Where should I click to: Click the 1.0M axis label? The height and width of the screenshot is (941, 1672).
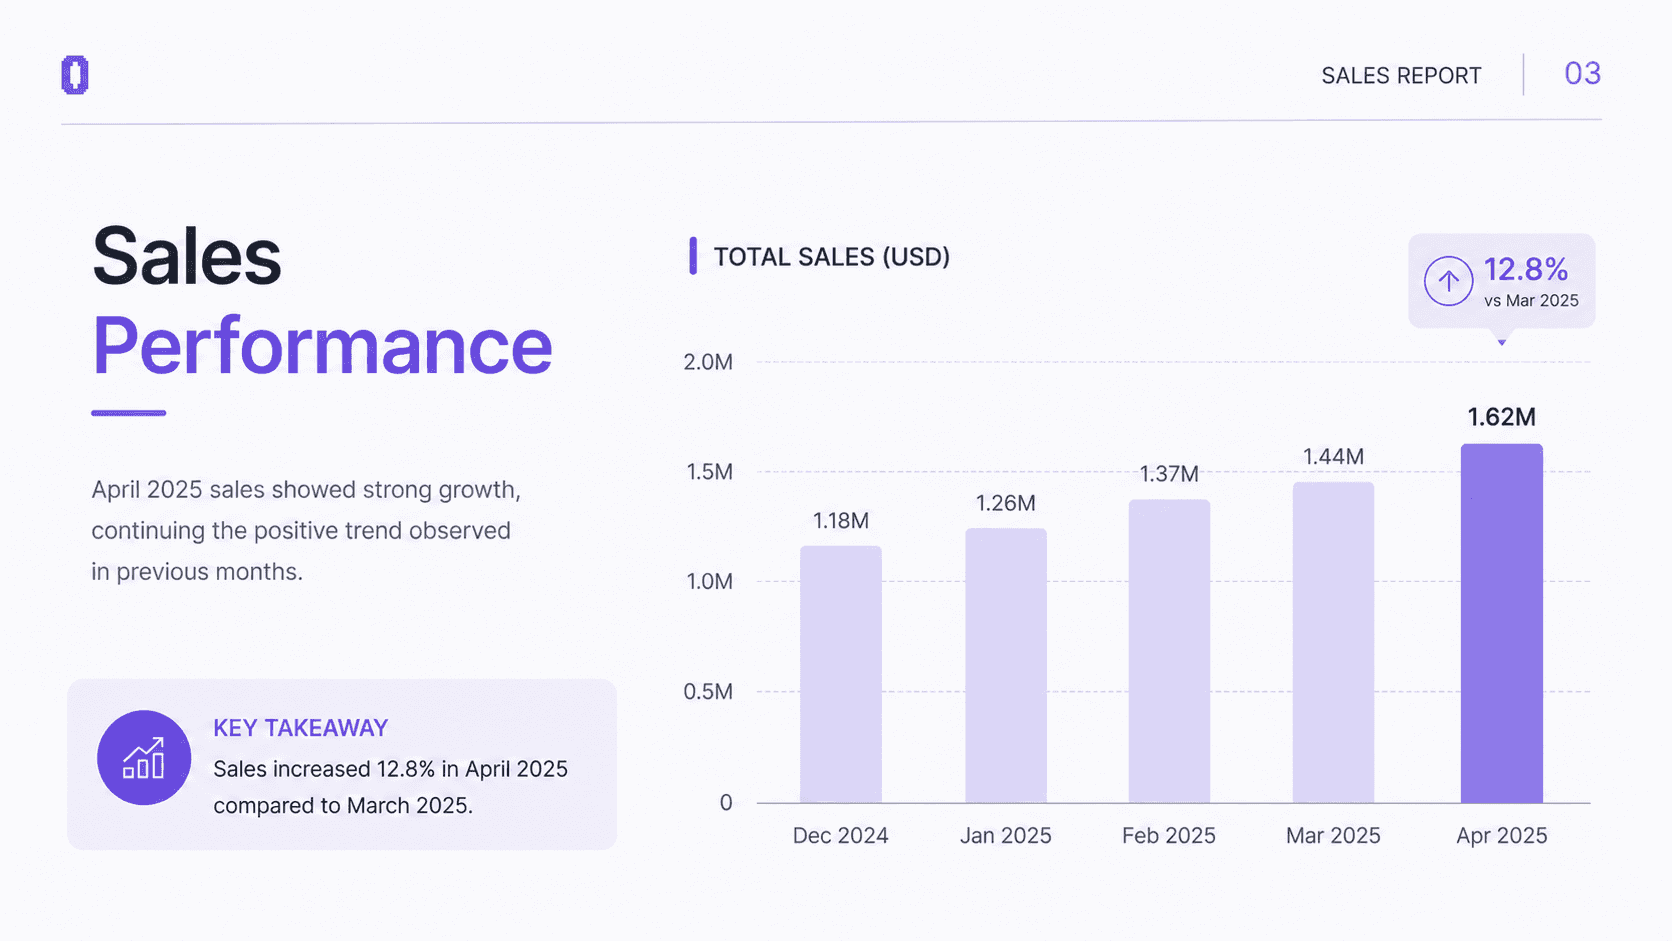coord(709,582)
